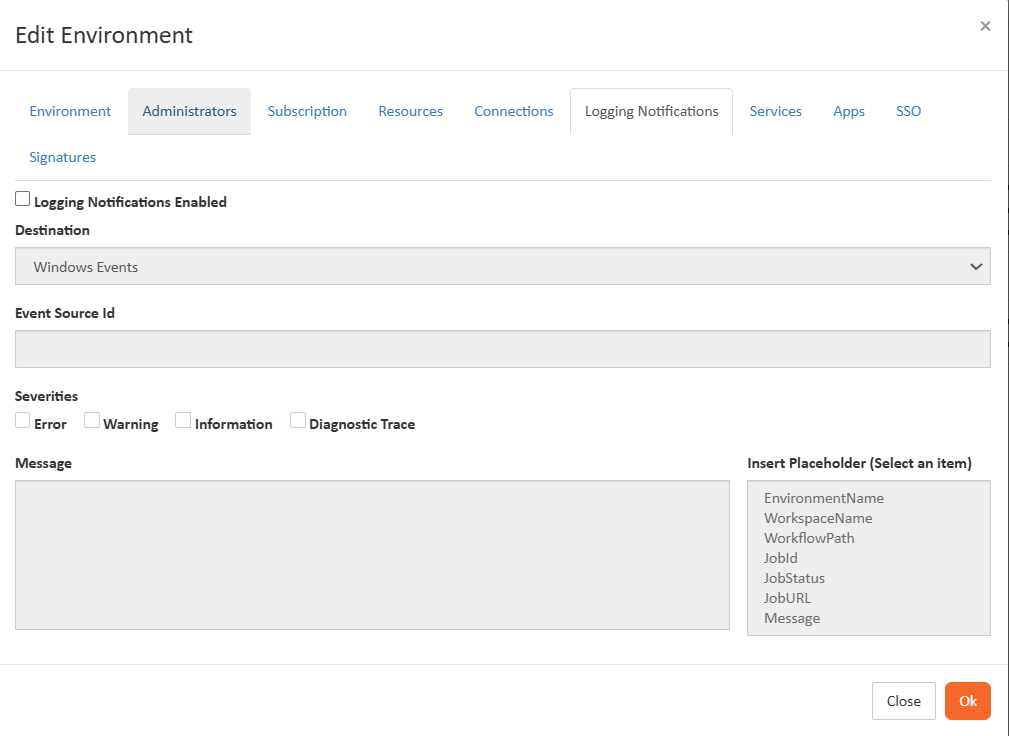Select the WorkspaceName placeholder

coord(818,519)
